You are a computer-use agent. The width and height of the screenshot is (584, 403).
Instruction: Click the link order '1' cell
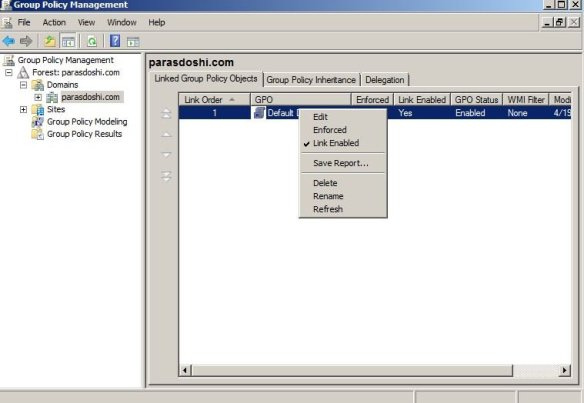pyautogui.click(x=215, y=113)
